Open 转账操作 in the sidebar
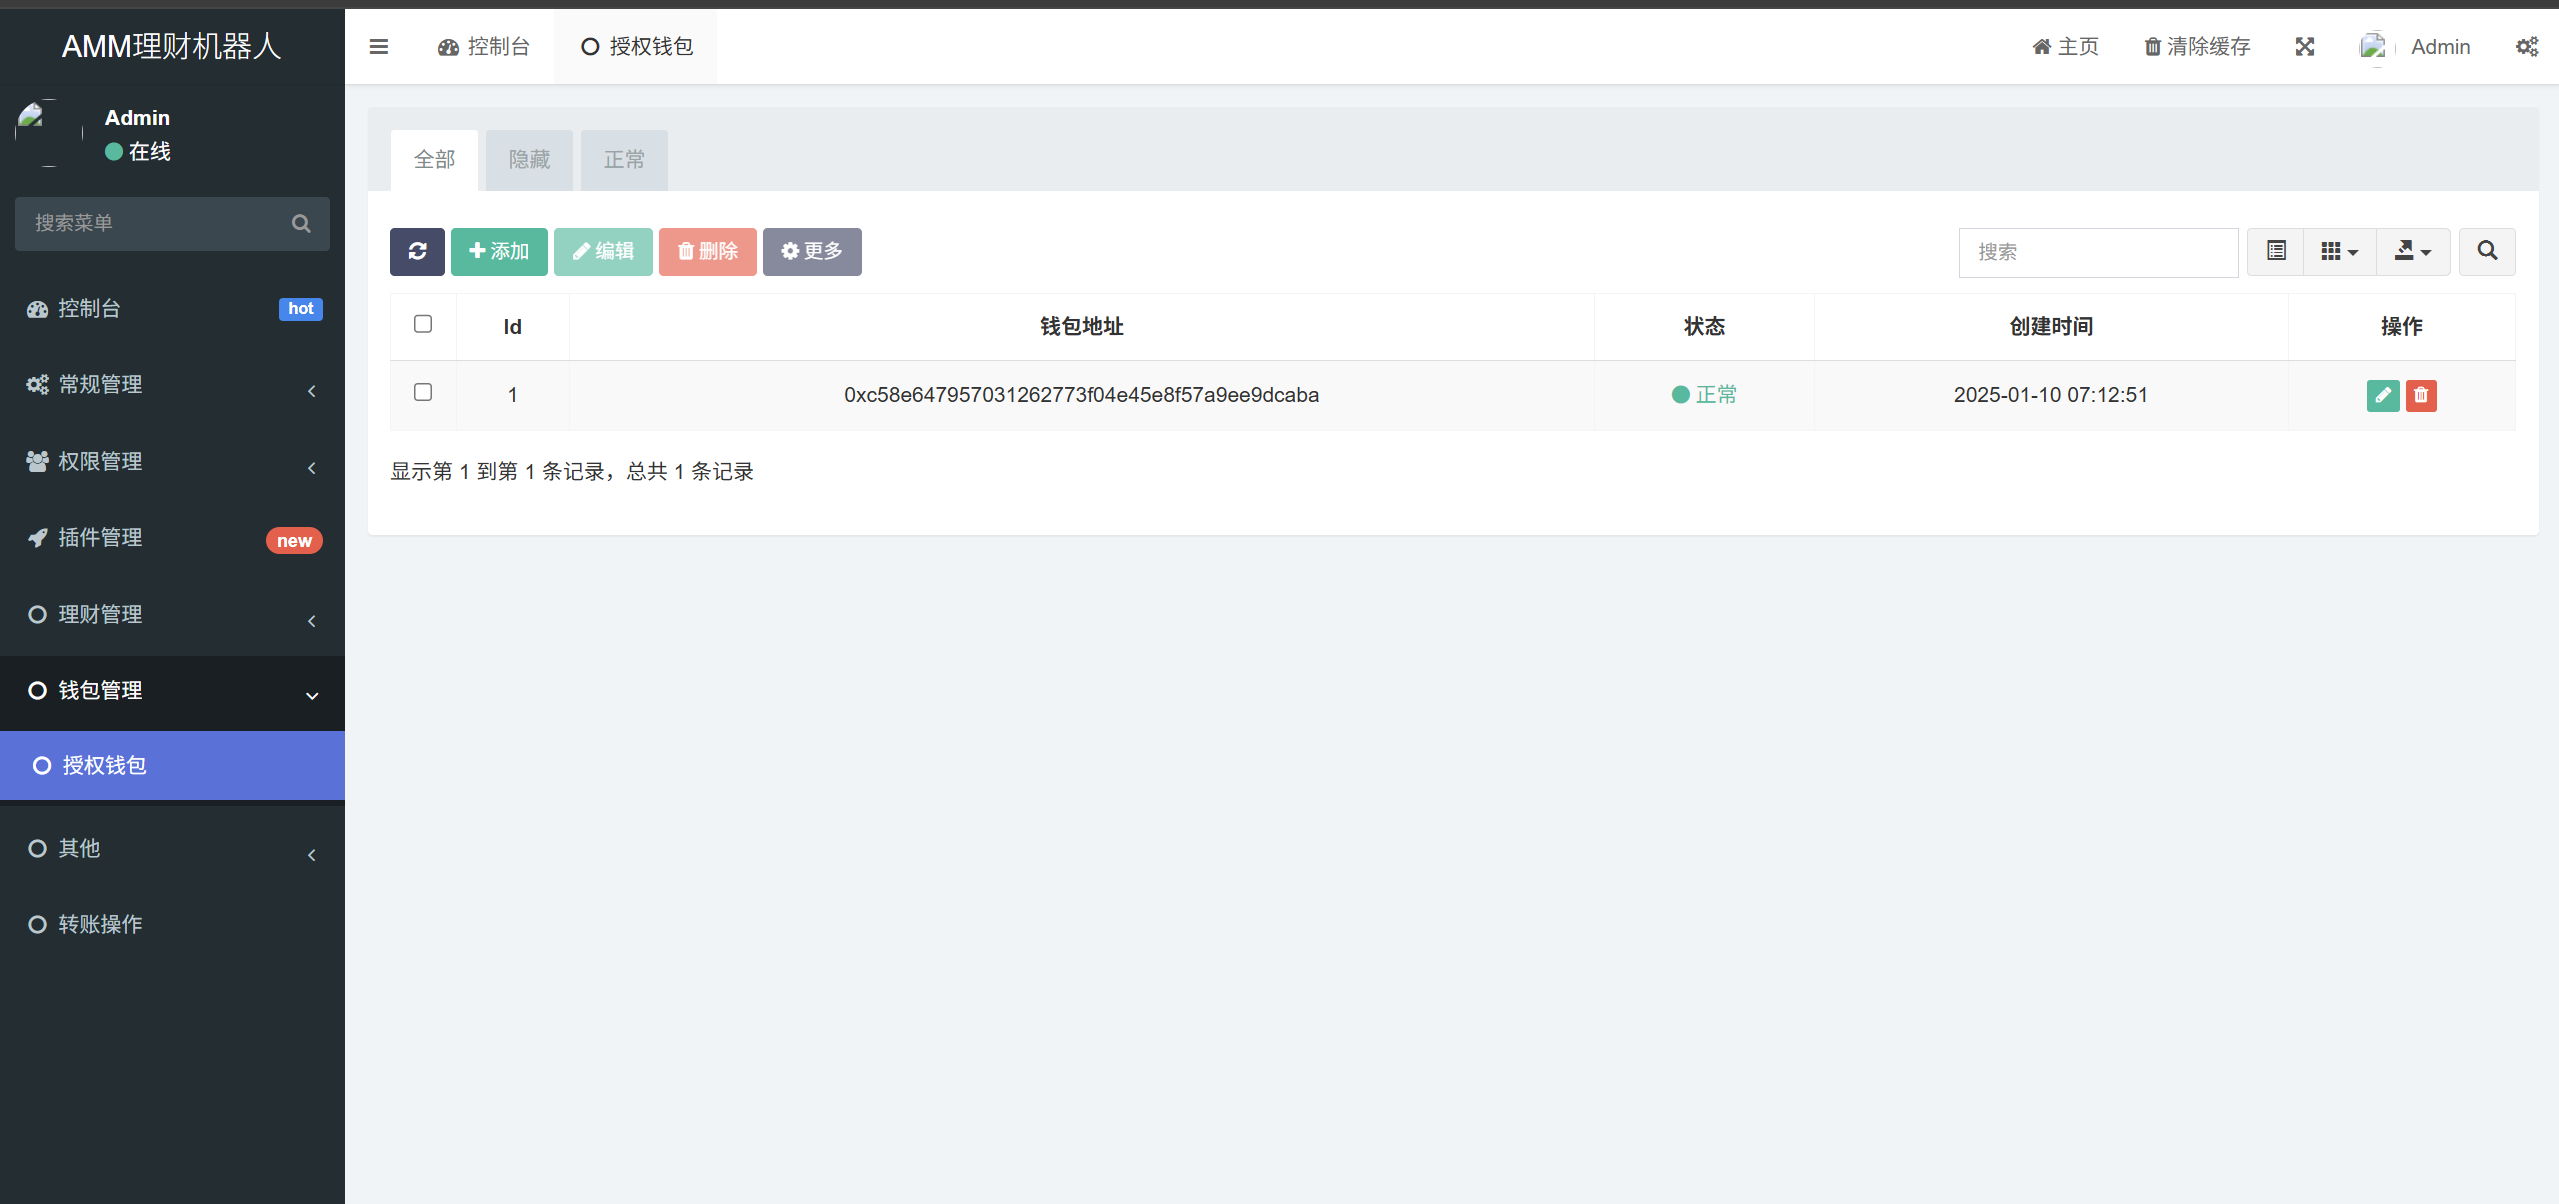2559x1204 pixels. tap(100, 925)
